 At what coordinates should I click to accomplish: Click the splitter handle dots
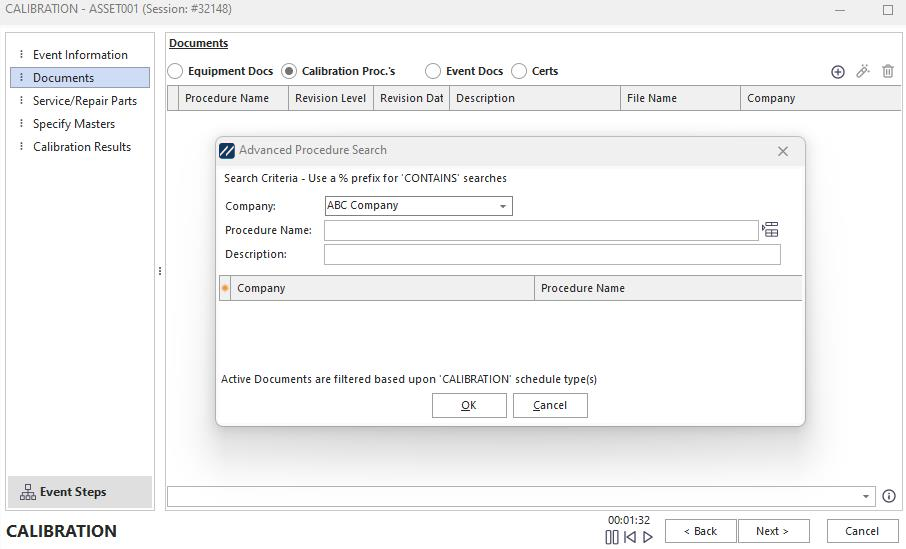[x=160, y=271]
